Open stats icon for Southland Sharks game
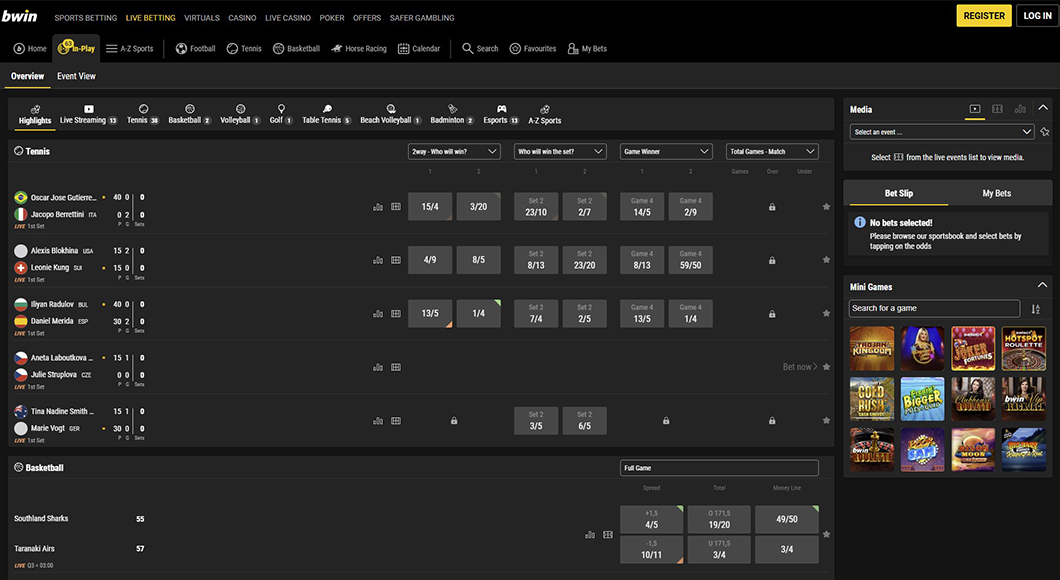Image resolution: width=1060 pixels, height=580 pixels. [589, 535]
